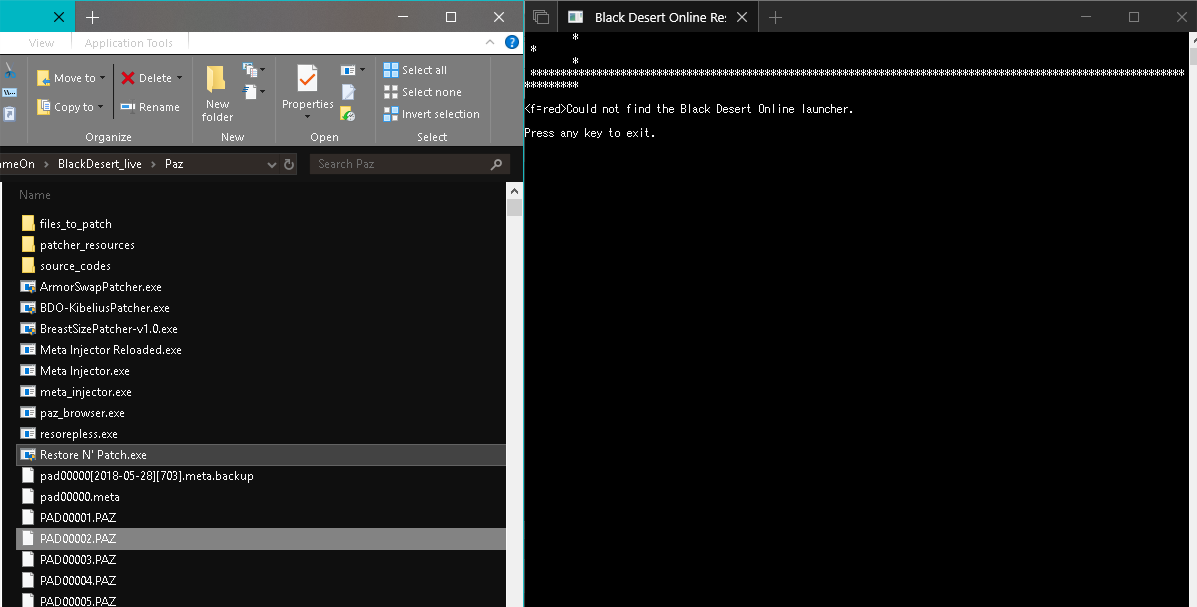Expand the Move to dropdown
Viewport: 1197px width, 607px height.
(105, 78)
